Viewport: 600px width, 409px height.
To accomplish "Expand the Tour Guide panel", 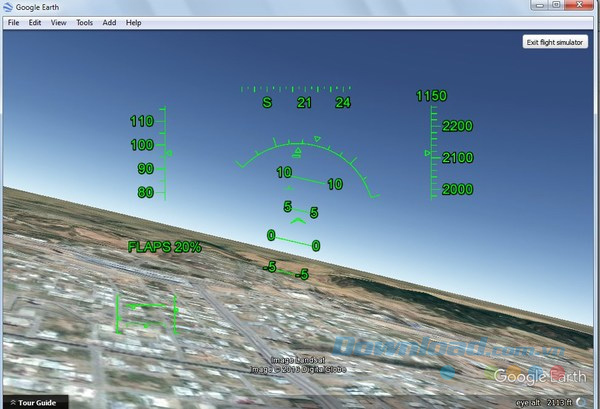I will (35, 402).
